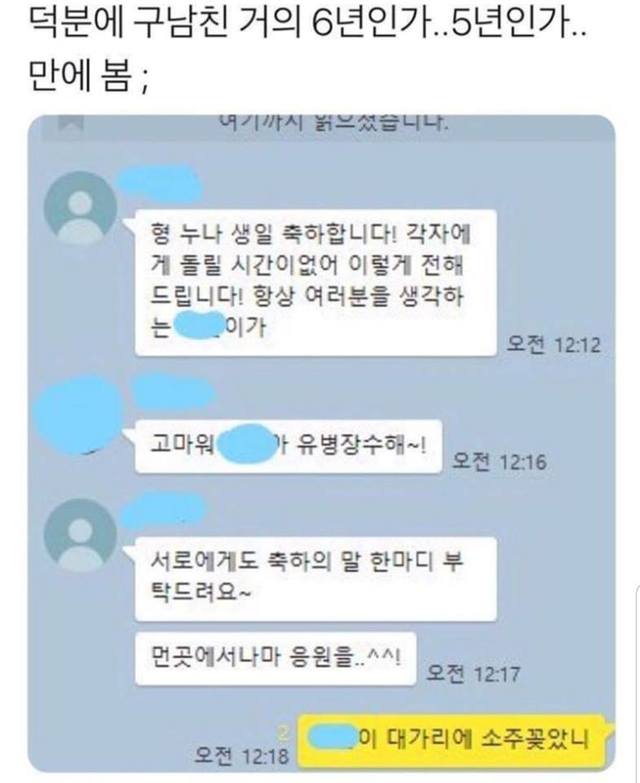Click the 고마워 유병장수해 reply bubble
Viewport: 640px width, 783px height.
(289, 446)
